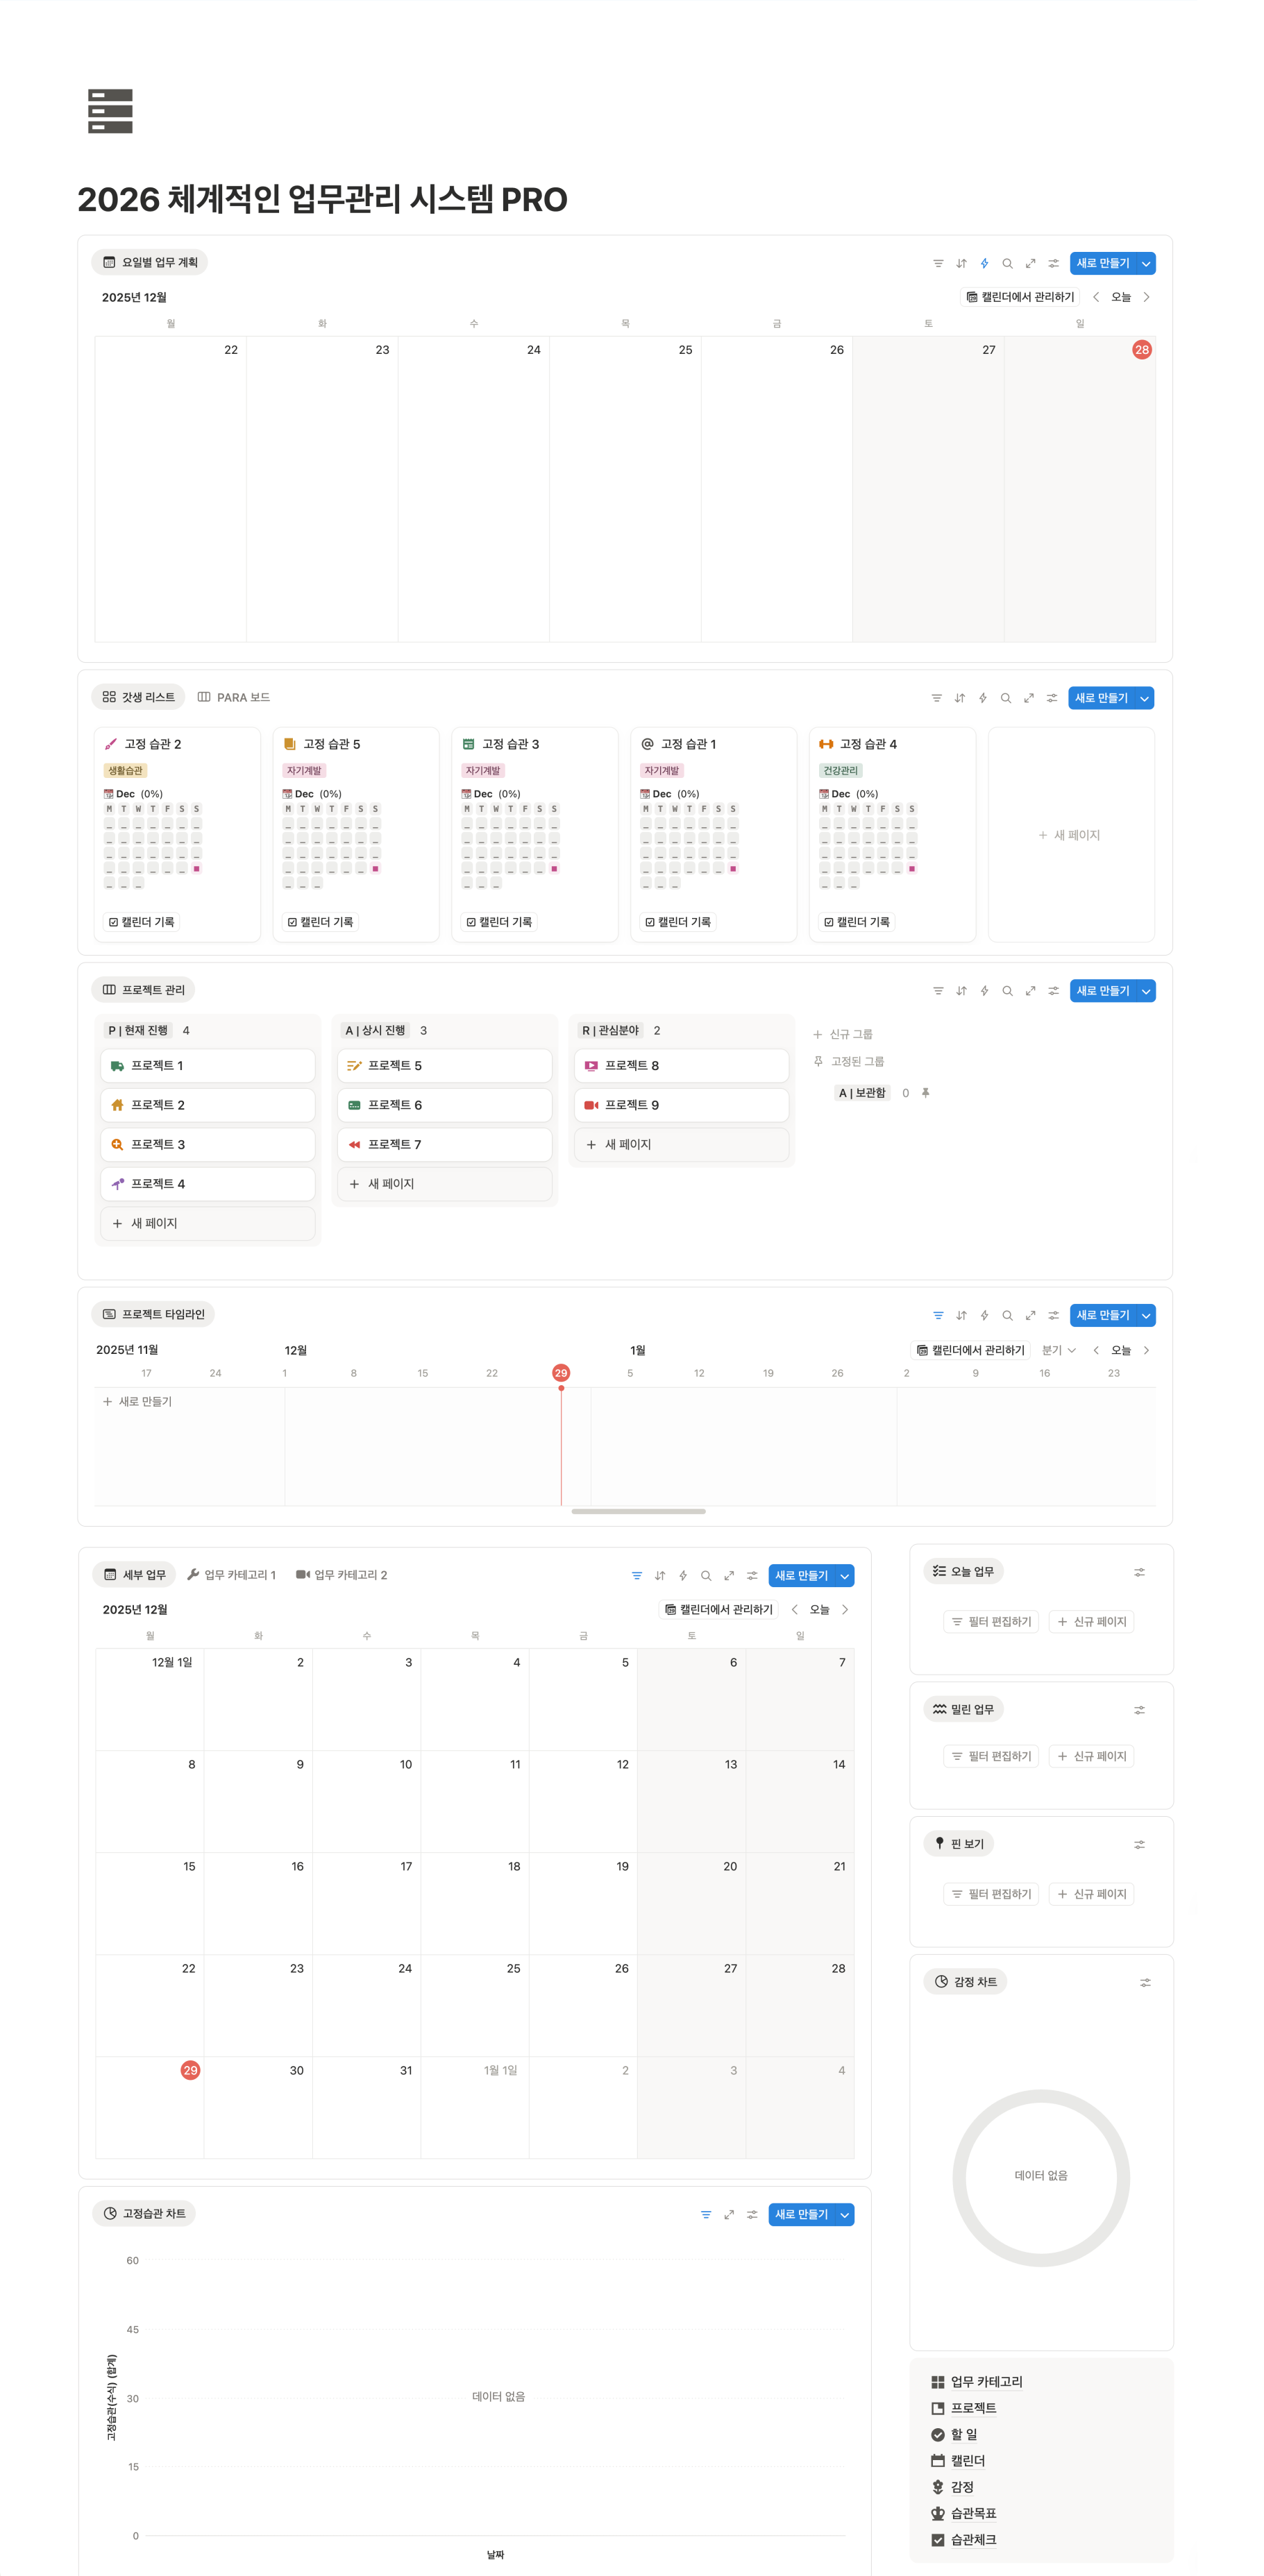Screen dimensions: 1264x2576
Task: Open 새로 만들기 dropdown arrow in 갓생 리스트
Action: [1144, 698]
